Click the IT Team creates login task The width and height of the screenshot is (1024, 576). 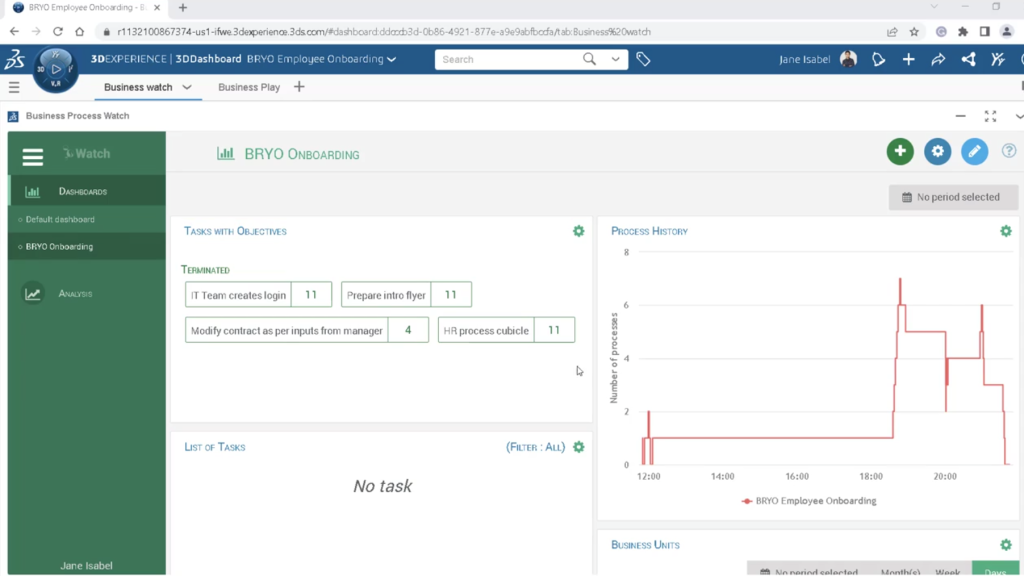click(x=258, y=295)
